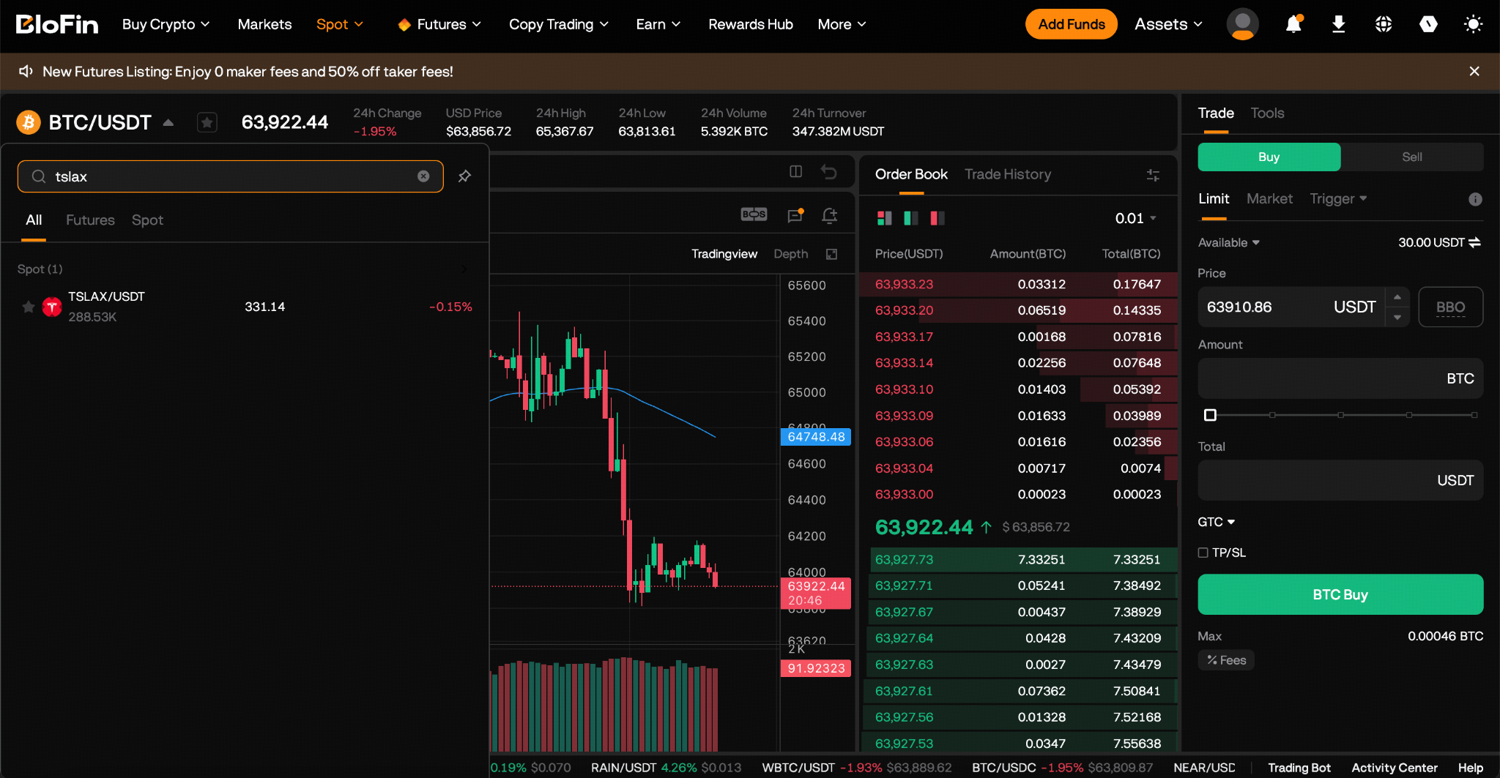This screenshot has height=778, width=1500.
Task: Switch to the Trade History tab
Action: point(1008,174)
